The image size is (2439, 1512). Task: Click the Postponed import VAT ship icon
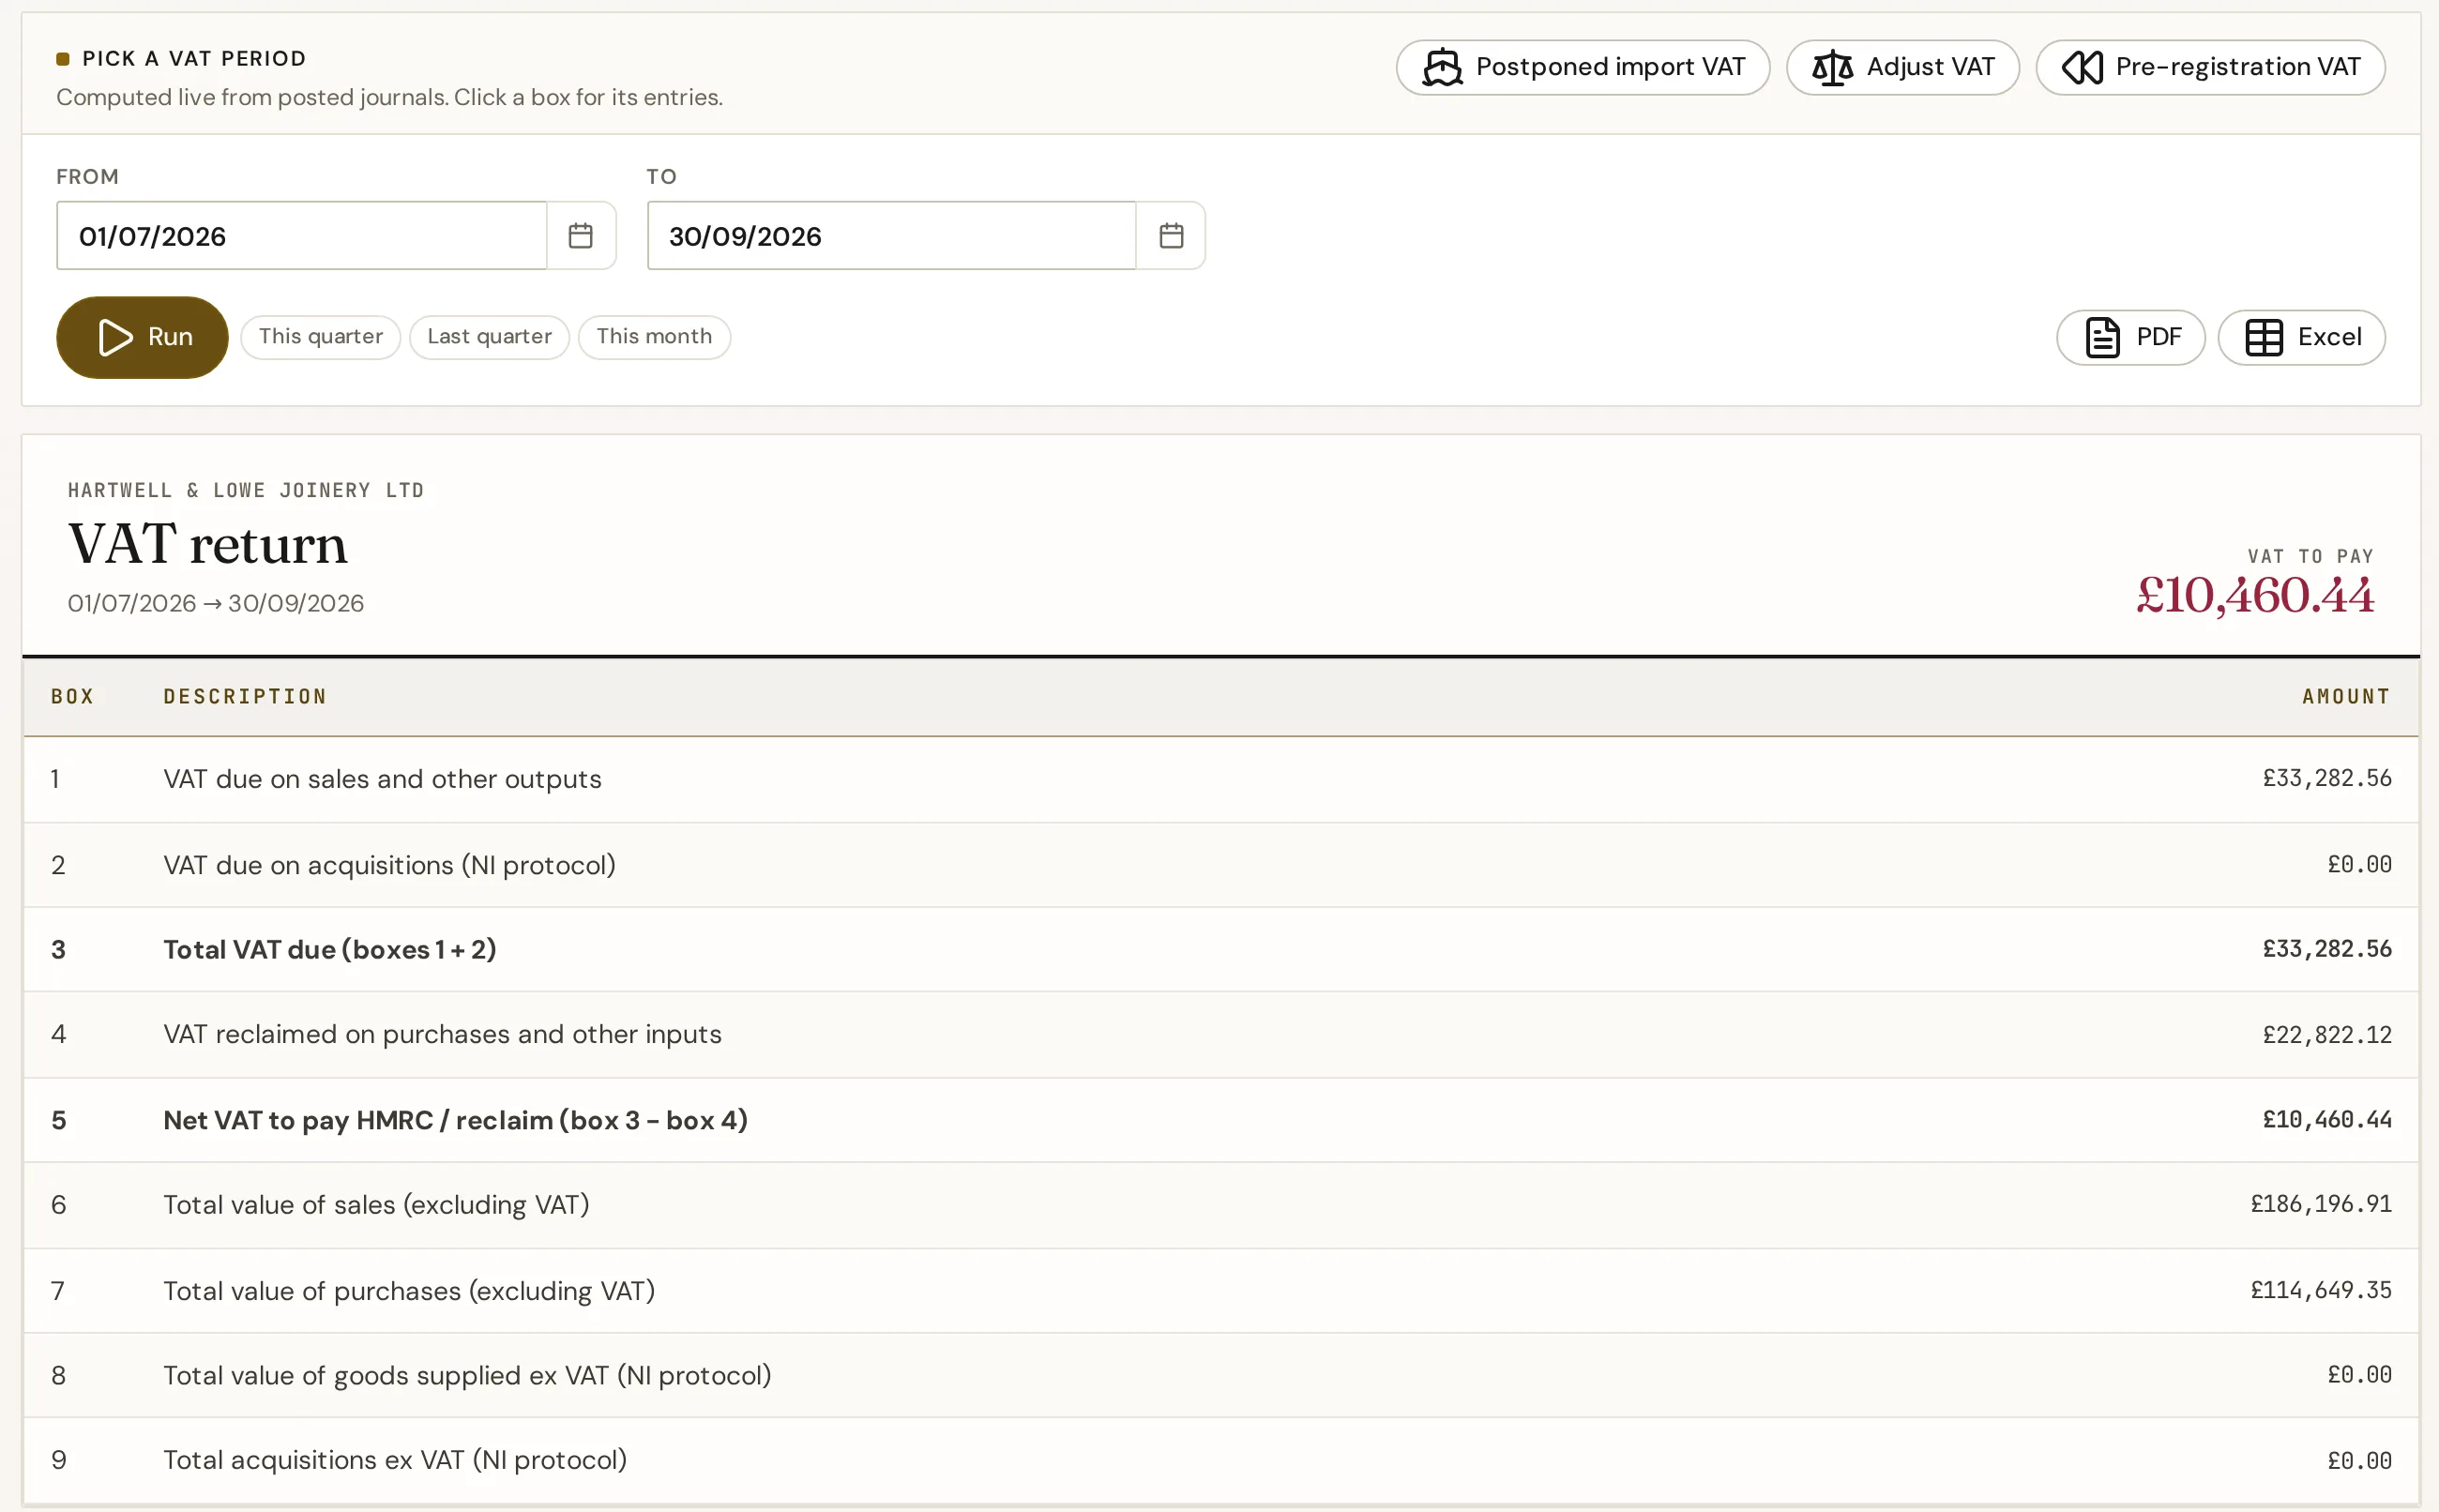(x=1442, y=67)
